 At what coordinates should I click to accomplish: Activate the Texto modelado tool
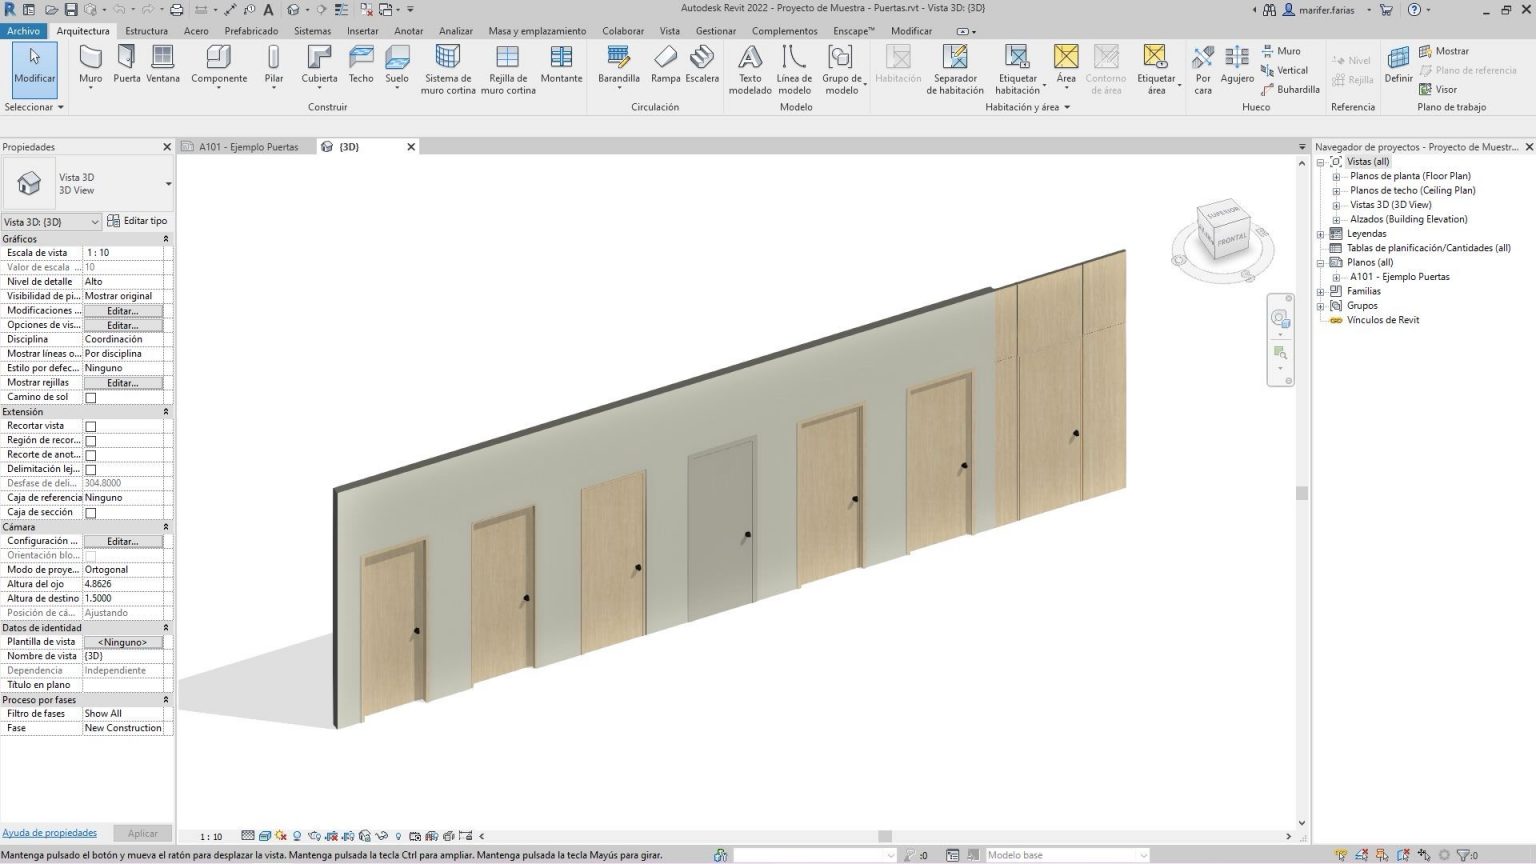click(x=749, y=70)
